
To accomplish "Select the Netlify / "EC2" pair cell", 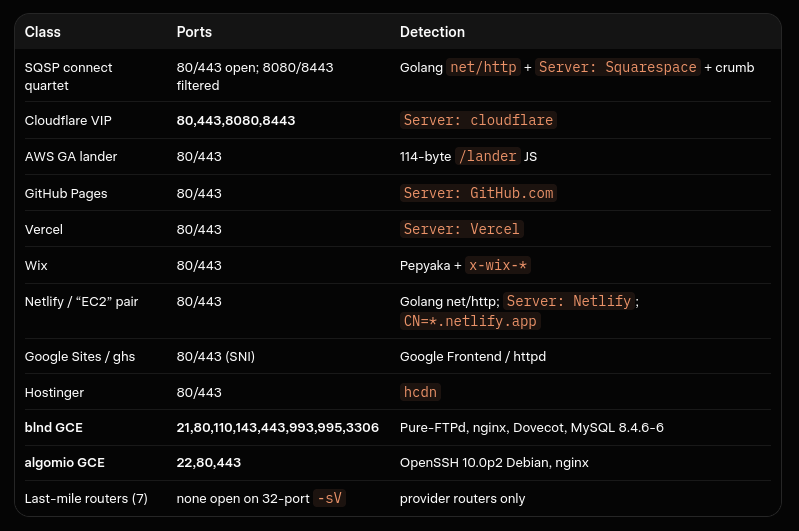I will coord(82,302).
